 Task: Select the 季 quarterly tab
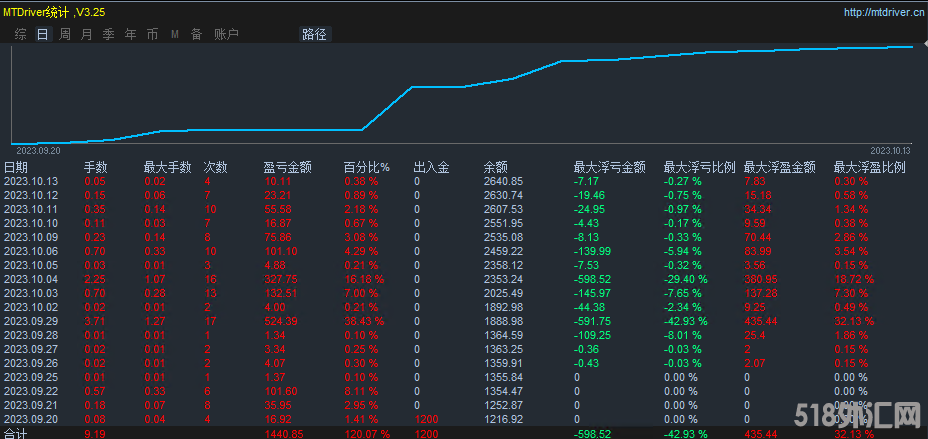(x=108, y=34)
